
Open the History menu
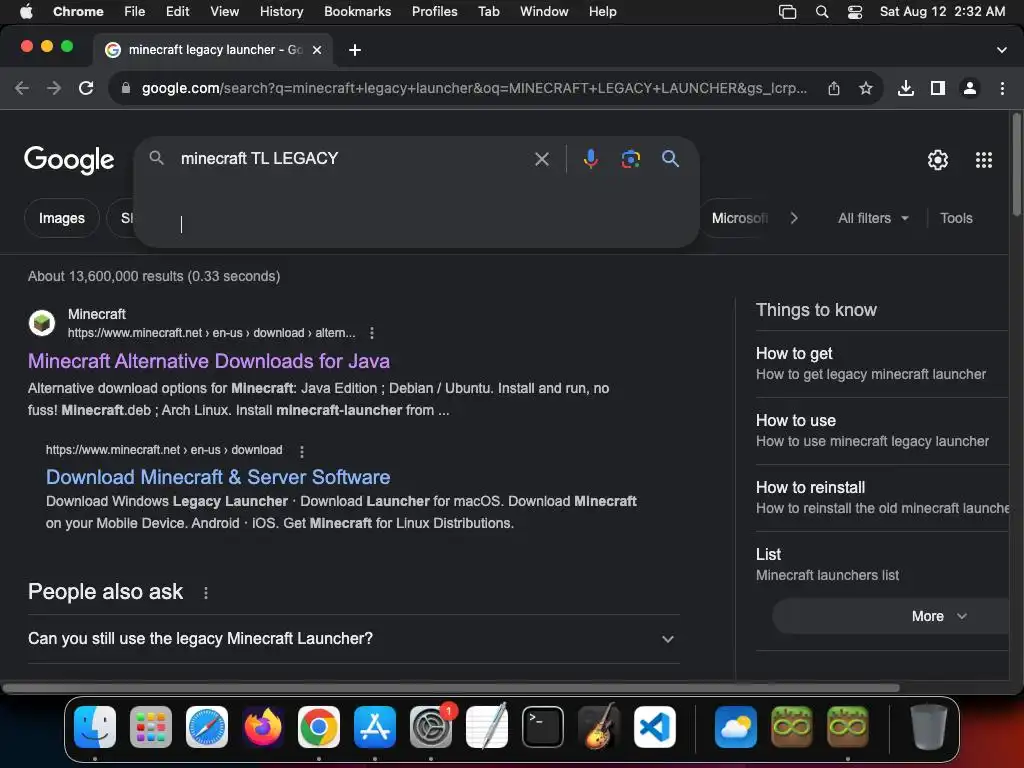coord(281,12)
